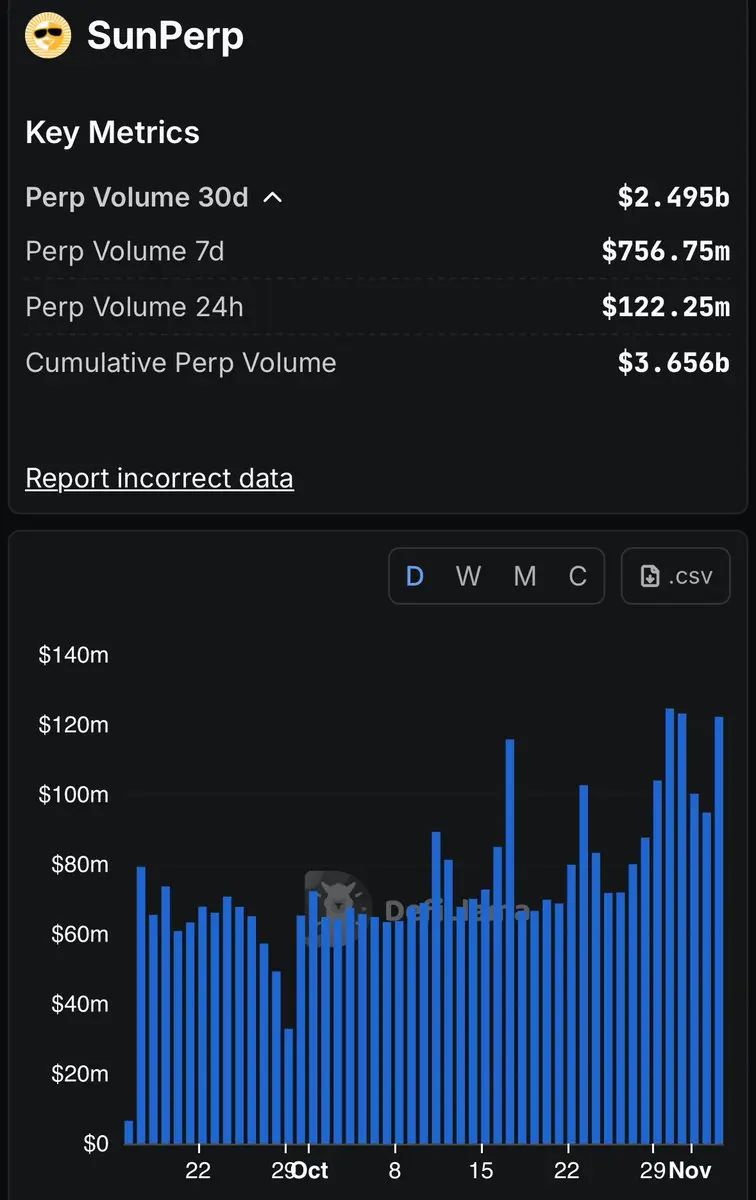
Task: Click the rightmost bar in the chart
Action: pyautogui.click(x=718, y=930)
